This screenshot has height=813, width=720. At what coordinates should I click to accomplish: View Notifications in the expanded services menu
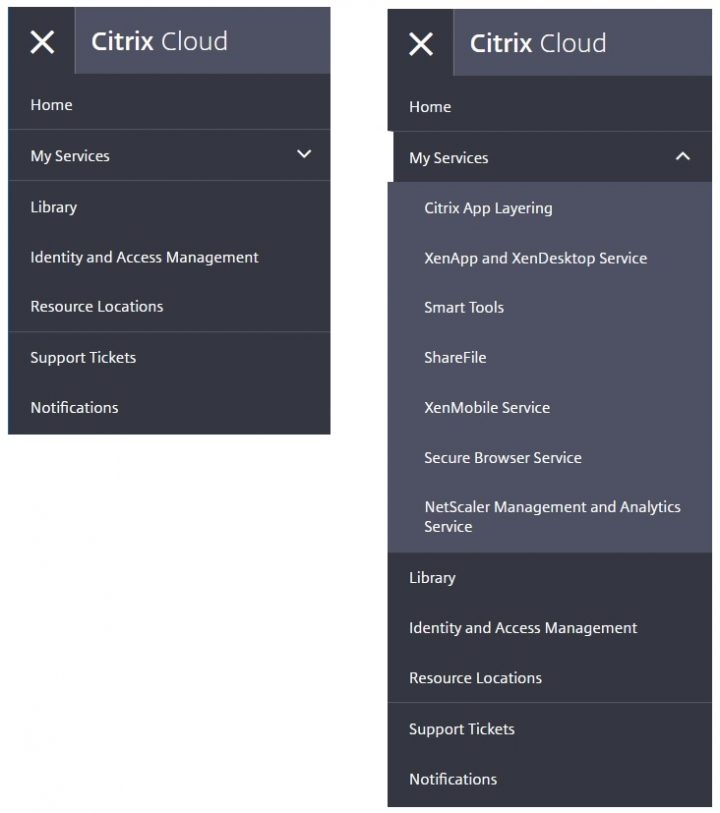pyautogui.click(x=453, y=779)
